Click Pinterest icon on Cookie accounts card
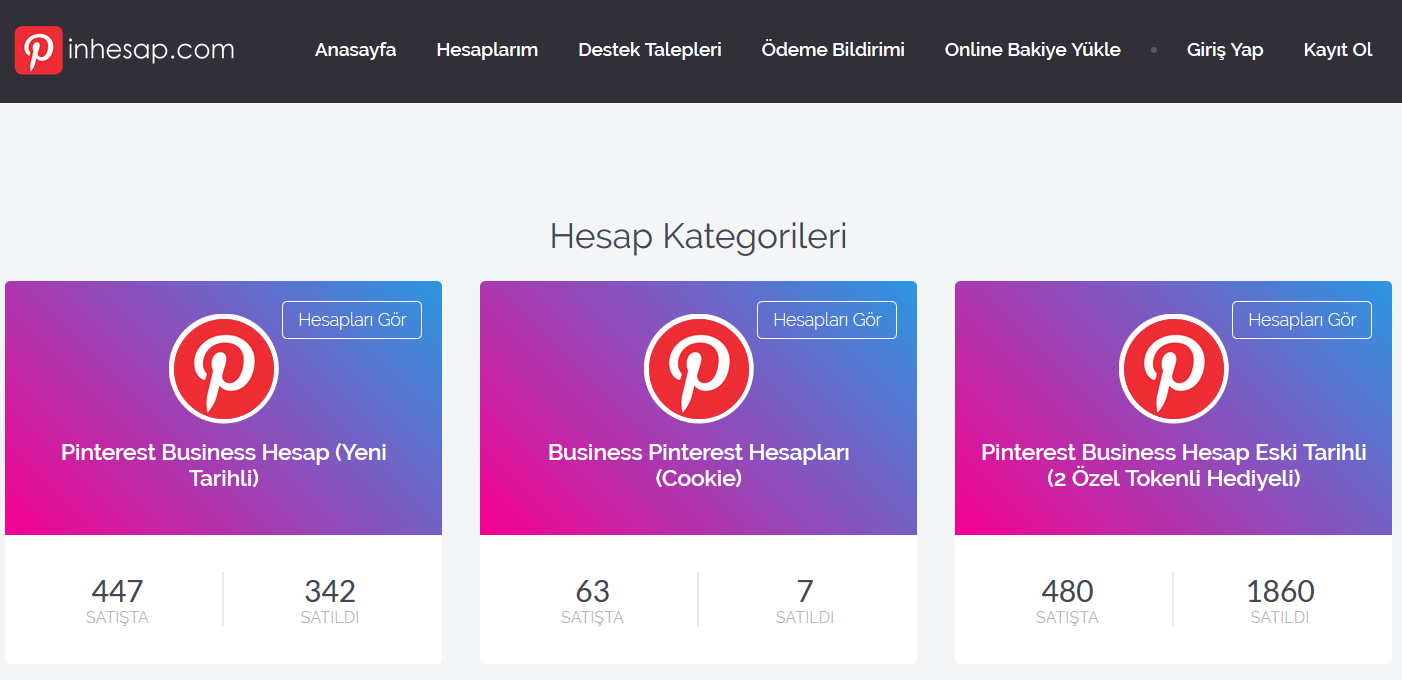 coord(699,368)
